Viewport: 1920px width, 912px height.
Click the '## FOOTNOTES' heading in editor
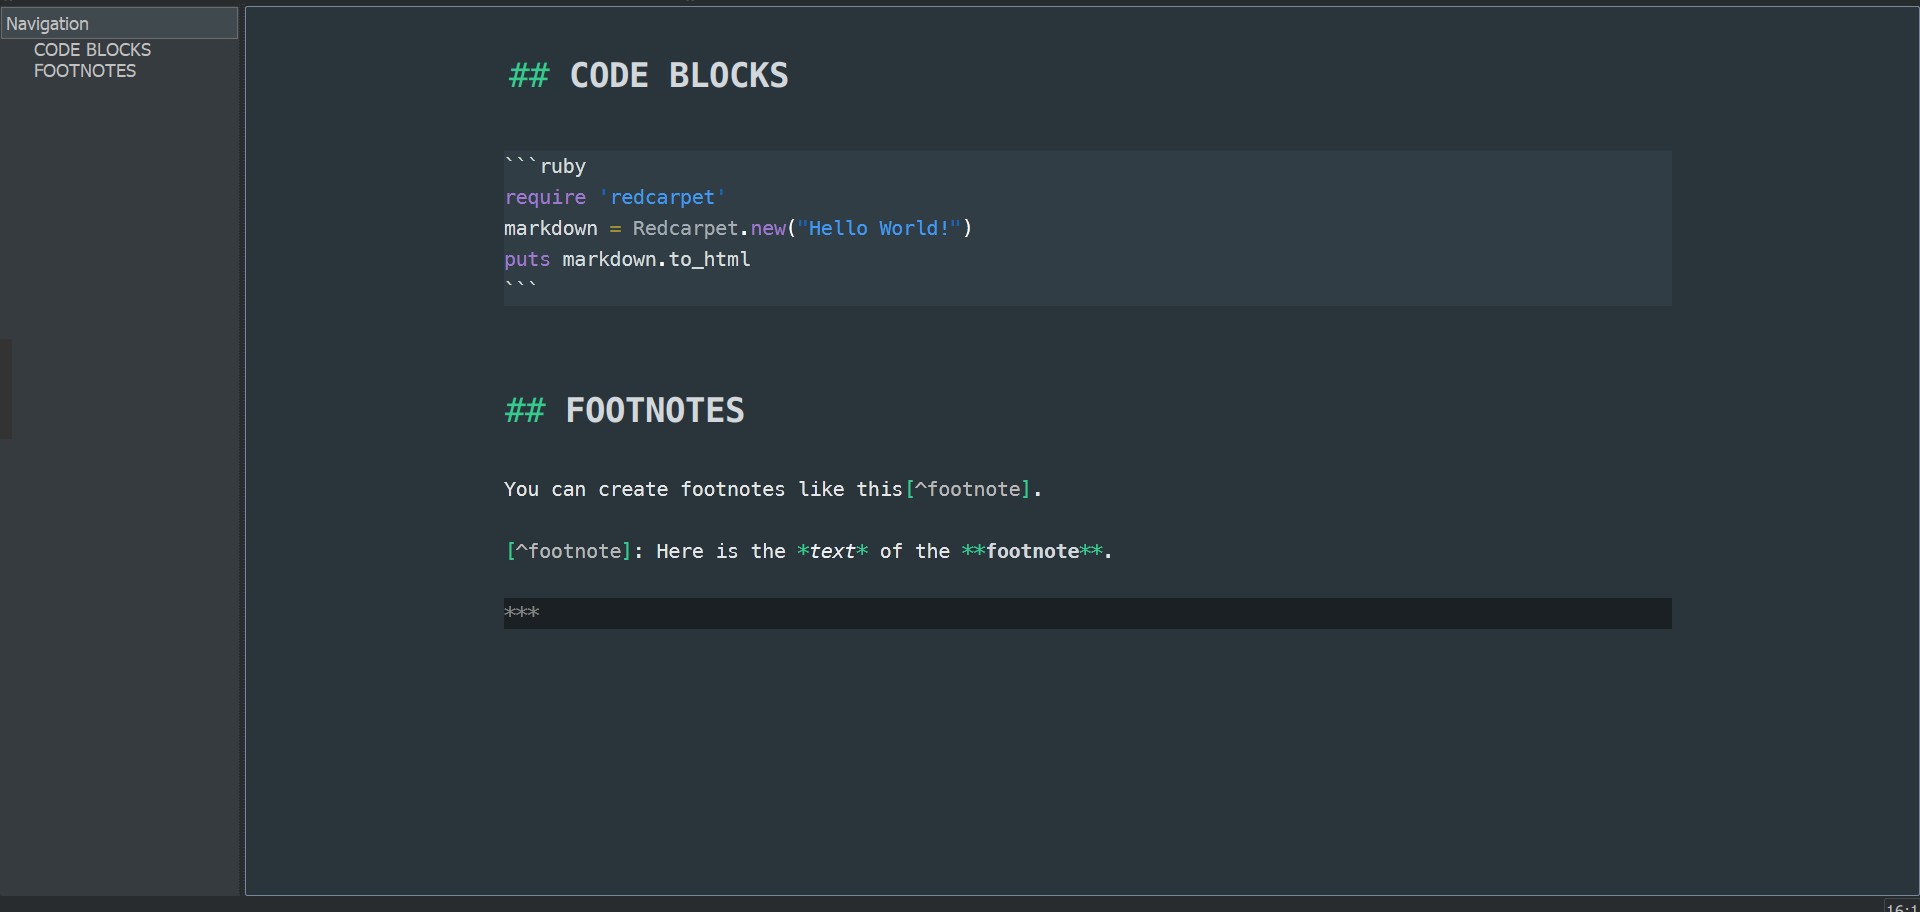[x=625, y=410]
